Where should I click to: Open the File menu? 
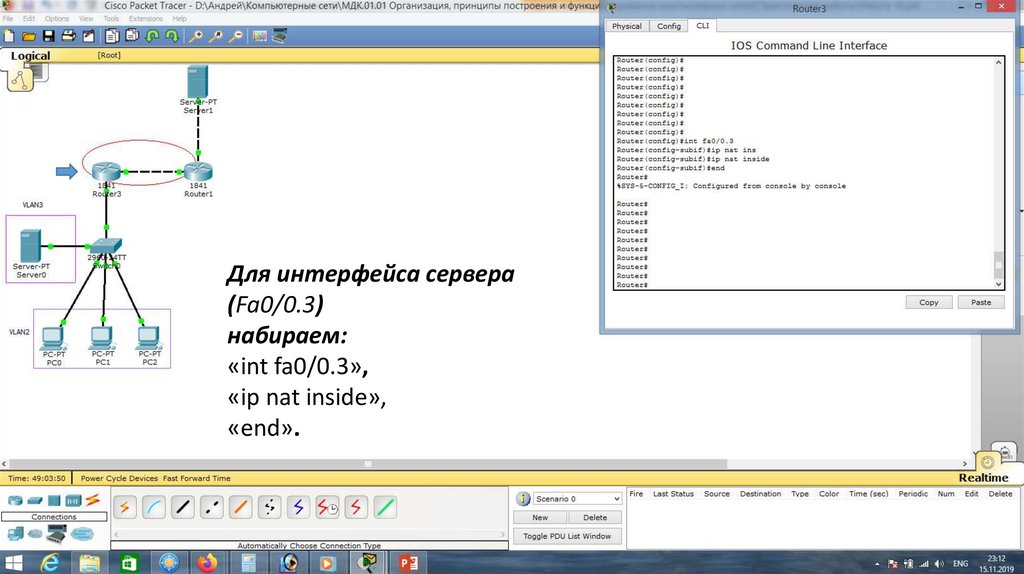[8, 18]
